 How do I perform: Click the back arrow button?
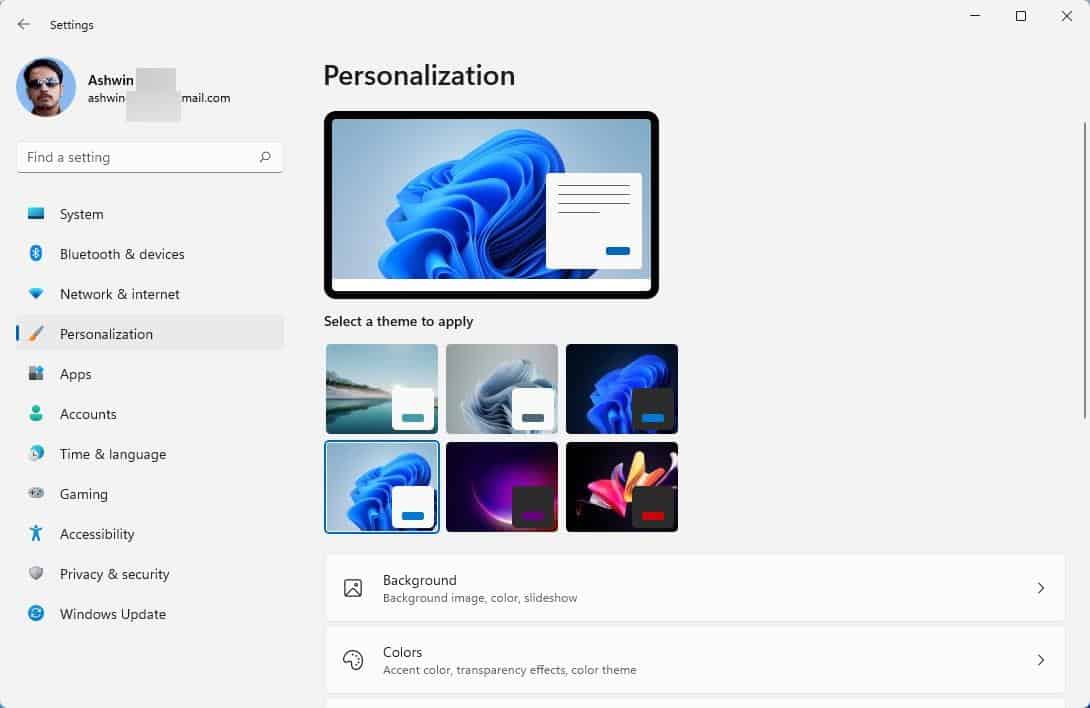(22, 24)
